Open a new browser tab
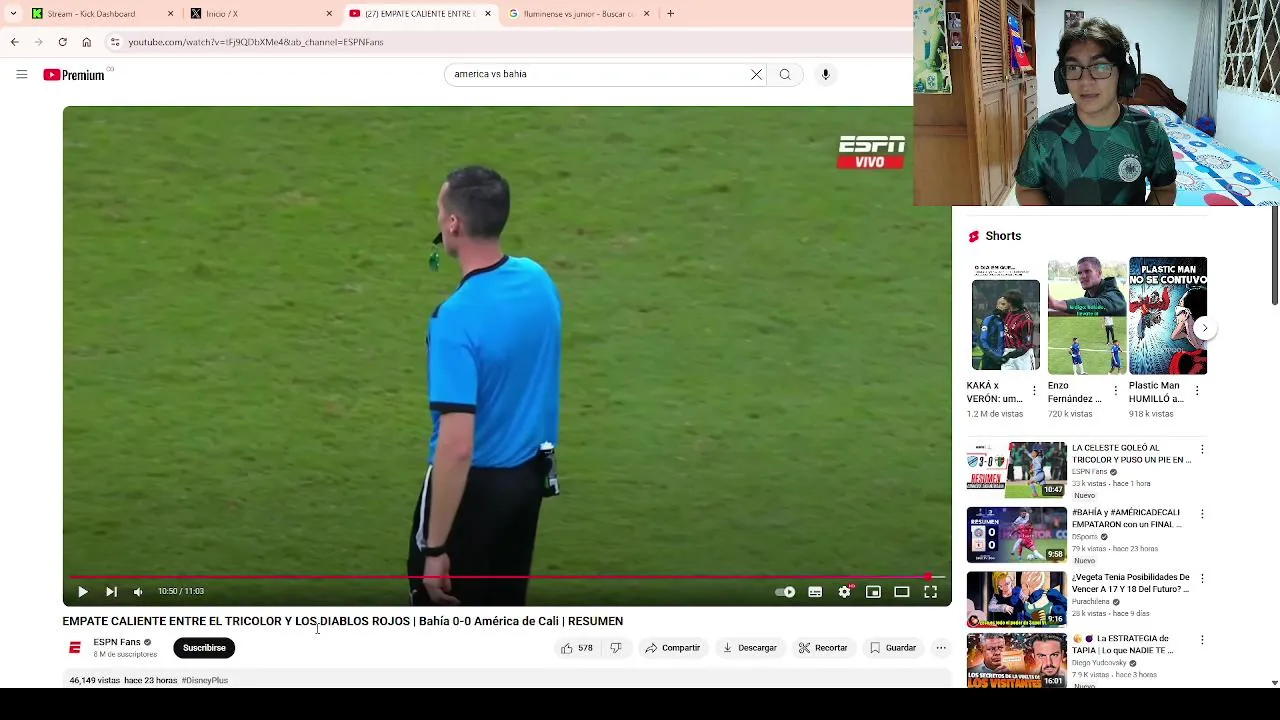Screen dimensions: 1280x720 670,14
